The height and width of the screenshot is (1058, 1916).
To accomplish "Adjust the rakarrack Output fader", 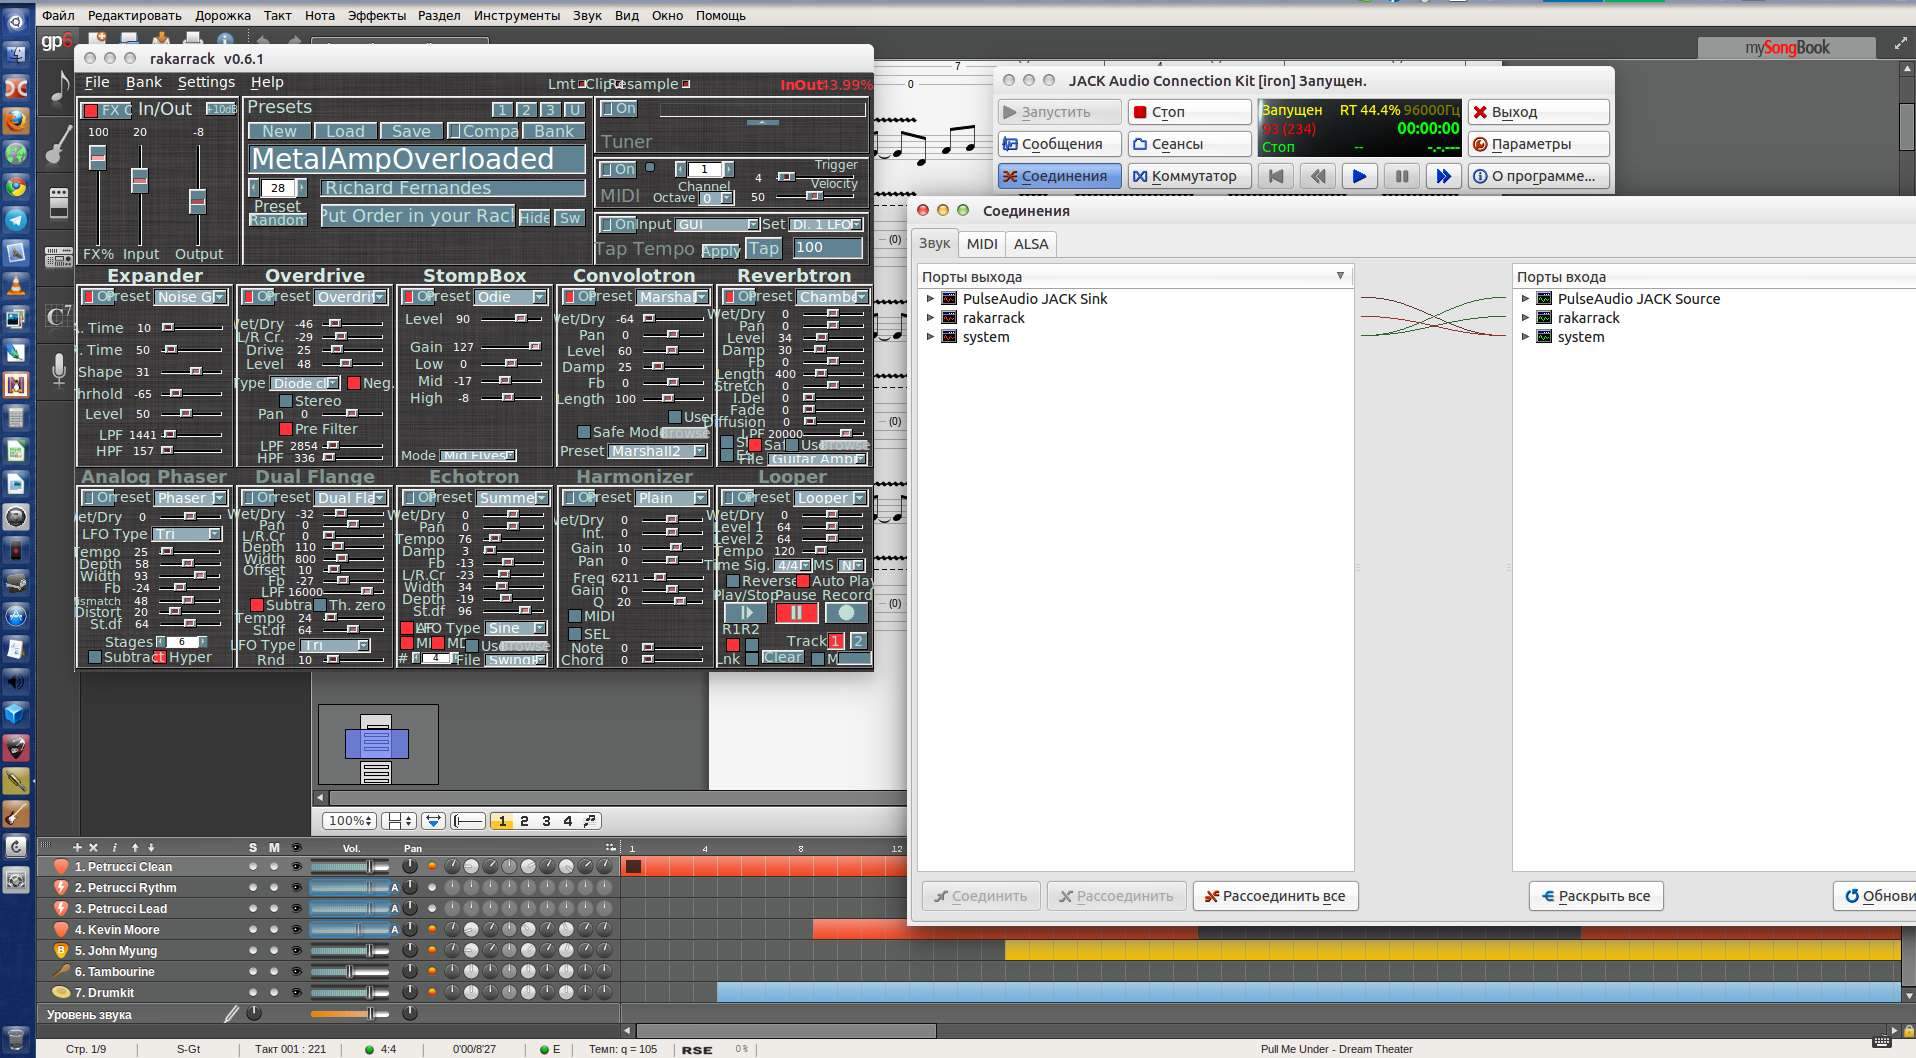I will click(198, 200).
